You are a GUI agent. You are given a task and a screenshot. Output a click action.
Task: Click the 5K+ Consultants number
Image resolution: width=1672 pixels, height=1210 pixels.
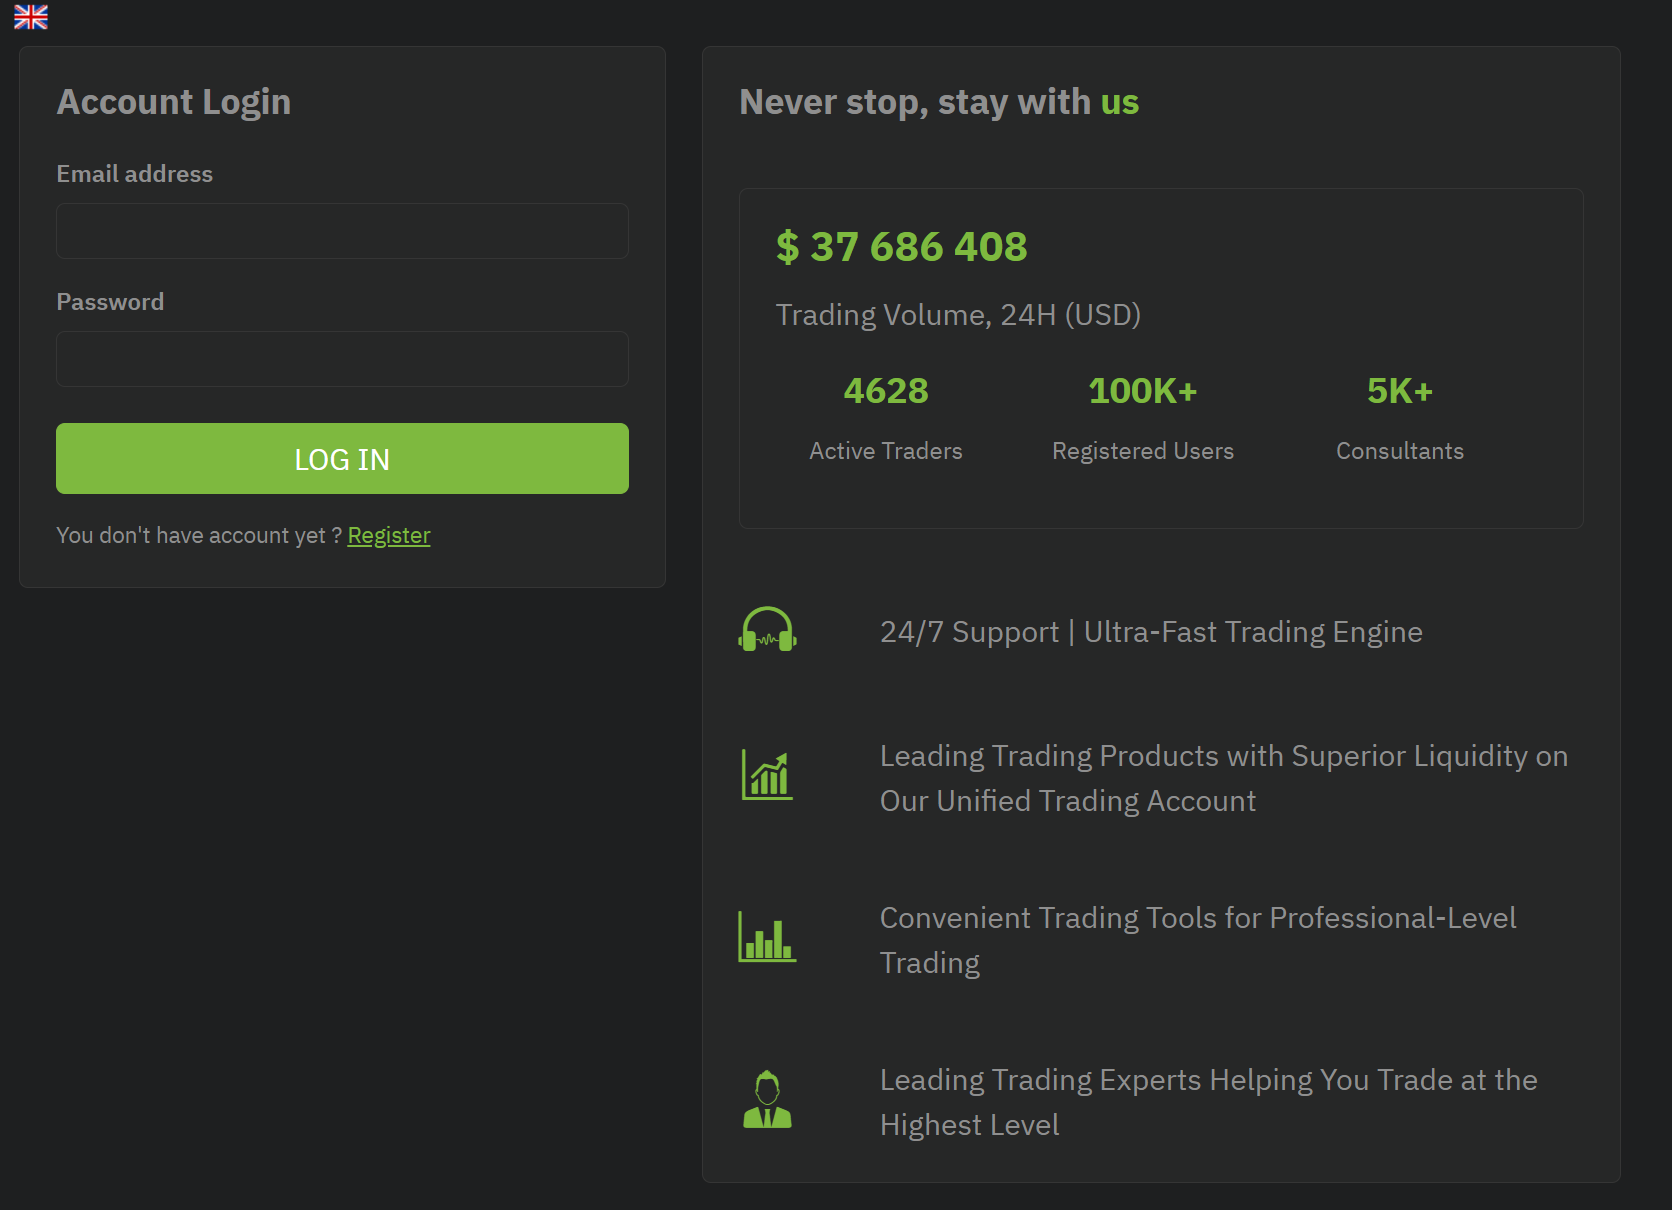[1399, 391]
